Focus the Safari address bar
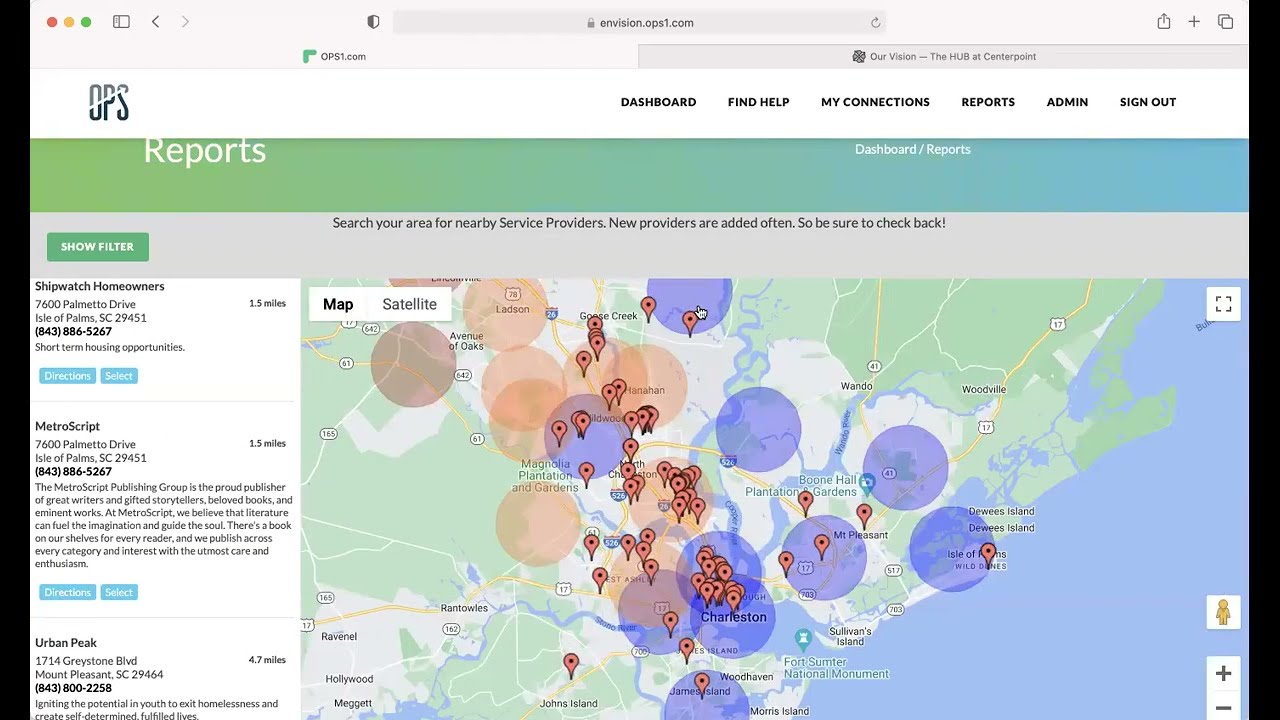The image size is (1280, 720). tap(639, 22)
